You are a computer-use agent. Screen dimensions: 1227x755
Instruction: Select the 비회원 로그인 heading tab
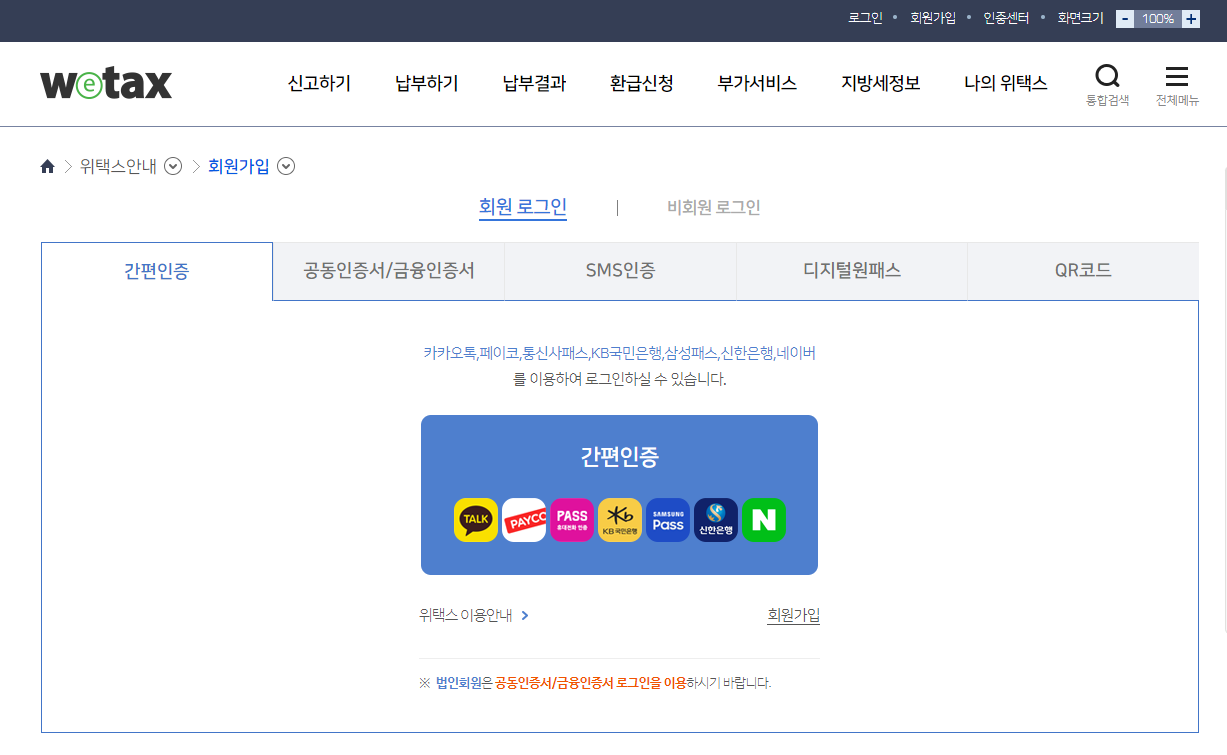point(714,208)
